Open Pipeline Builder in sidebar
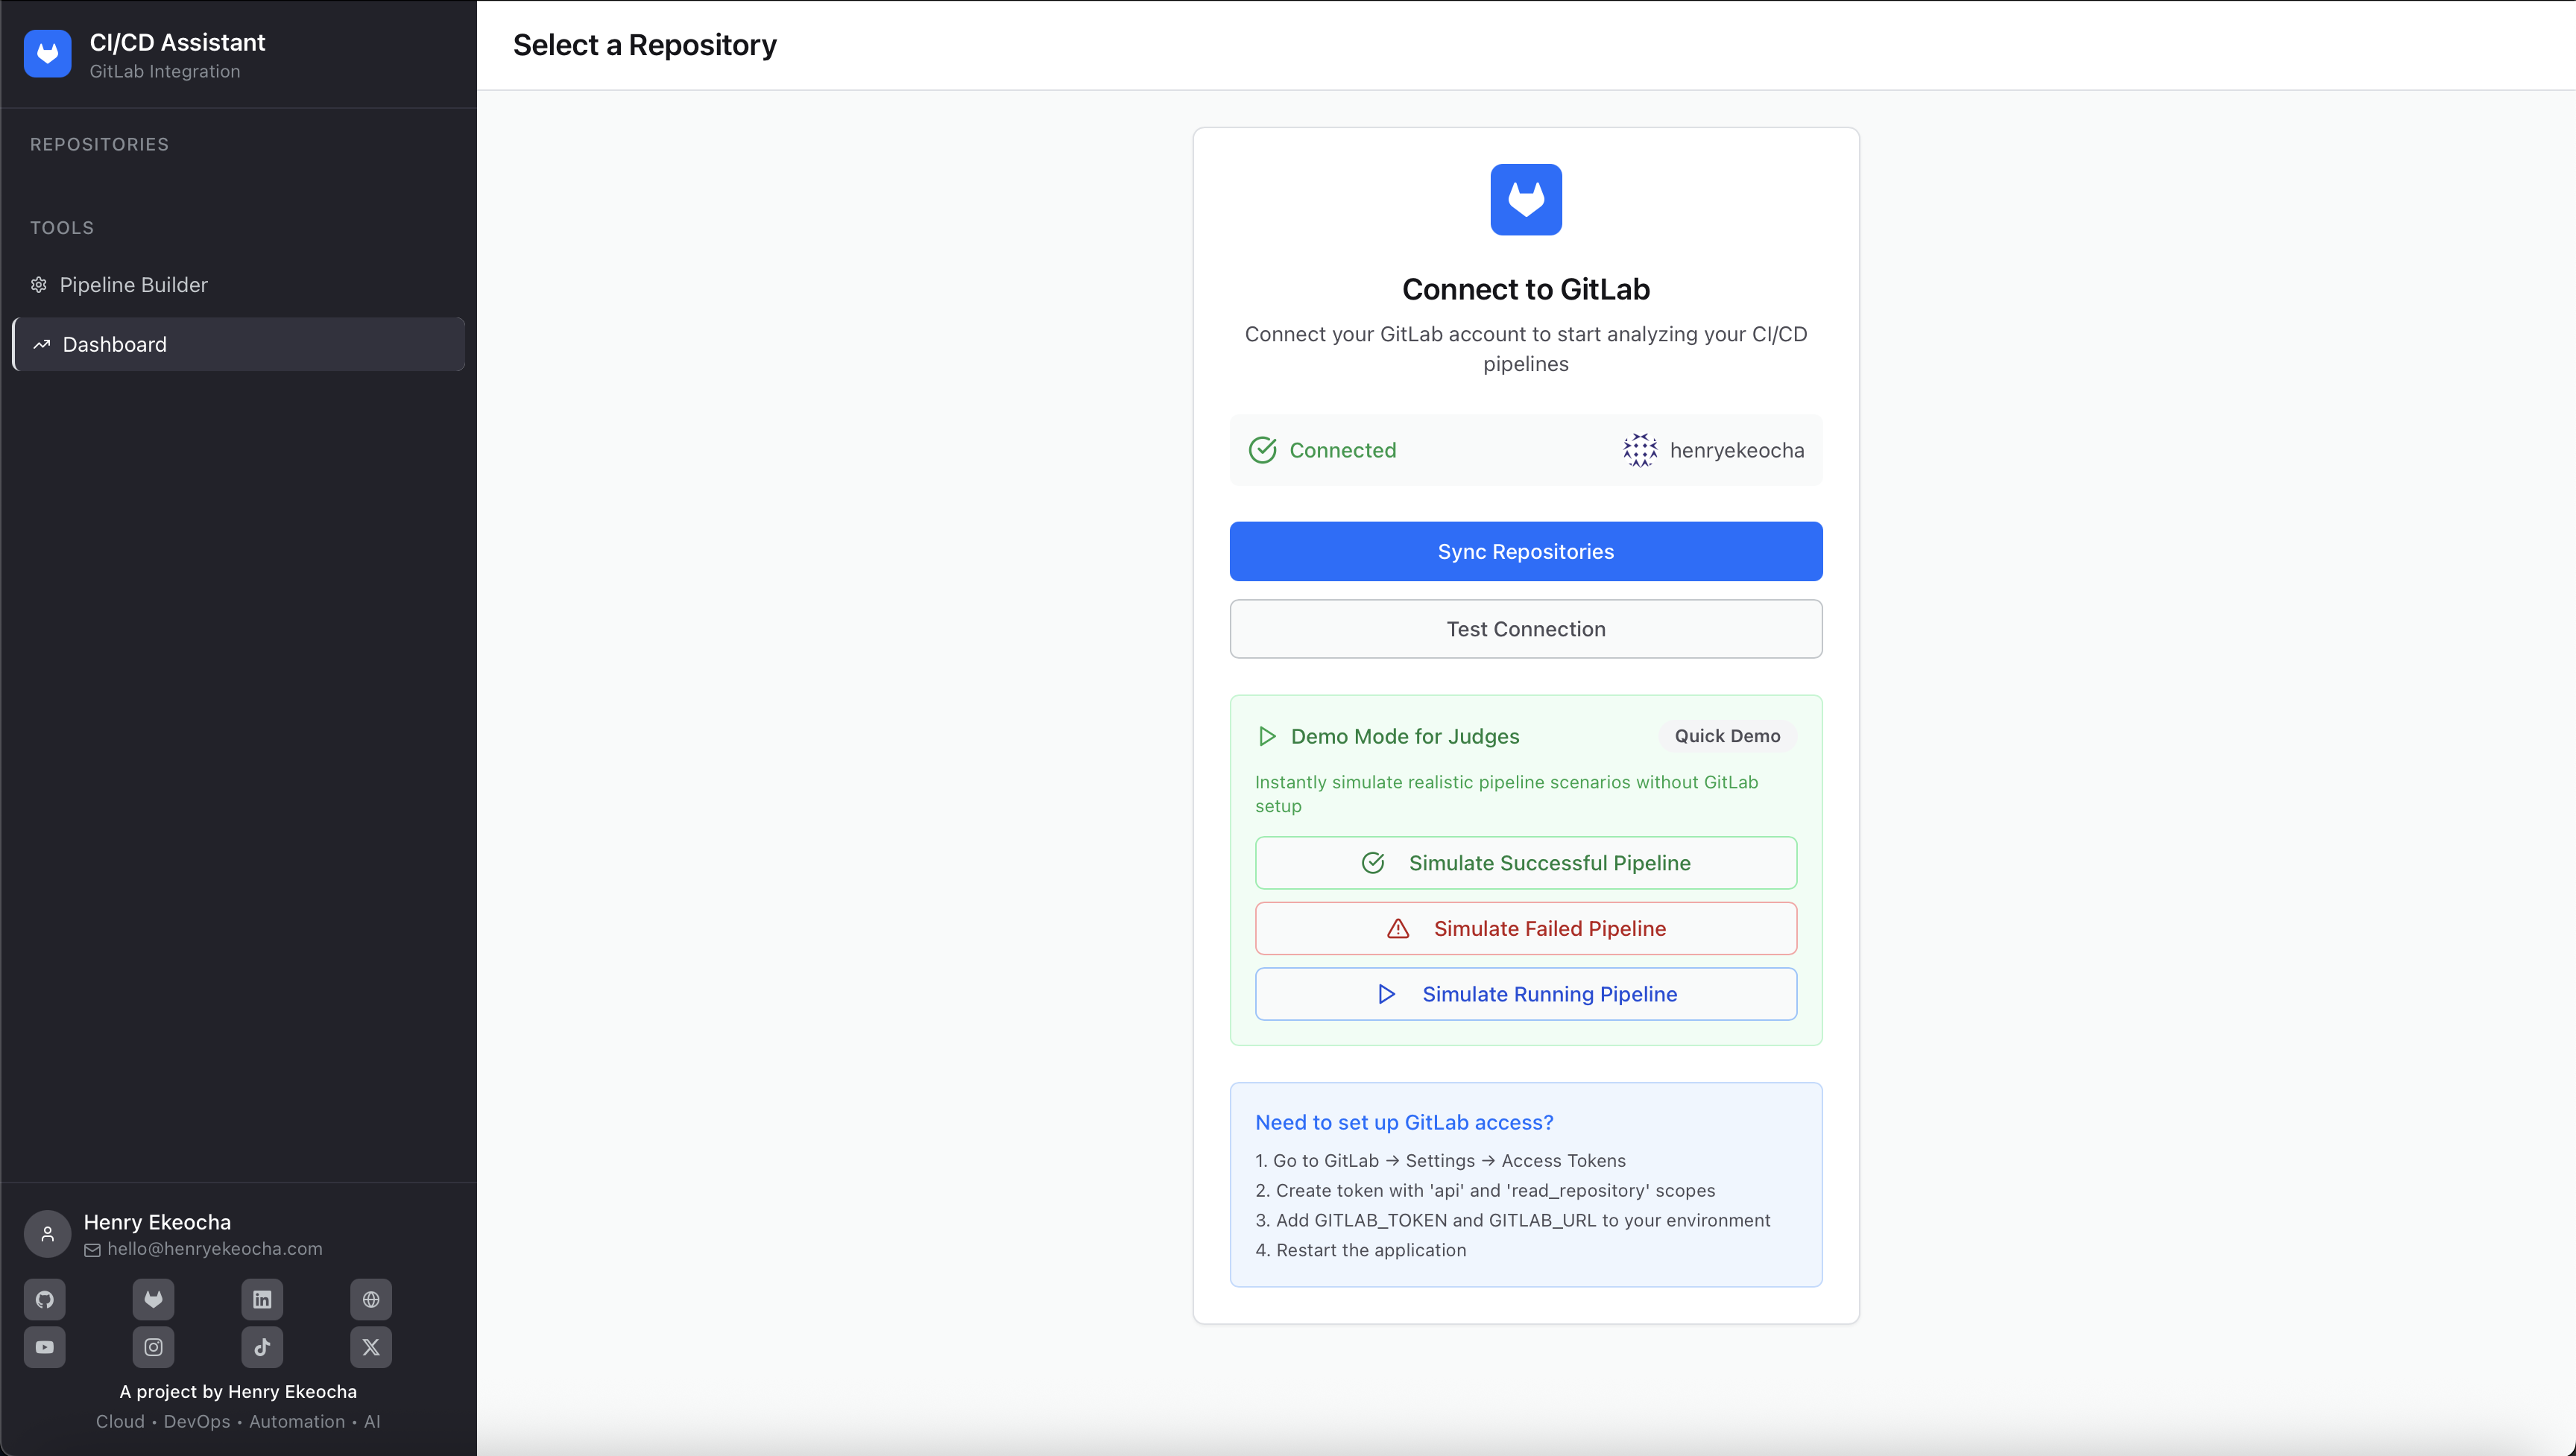The height and width of the screenshot is (1456, 2576). click(x=133, y=285)
